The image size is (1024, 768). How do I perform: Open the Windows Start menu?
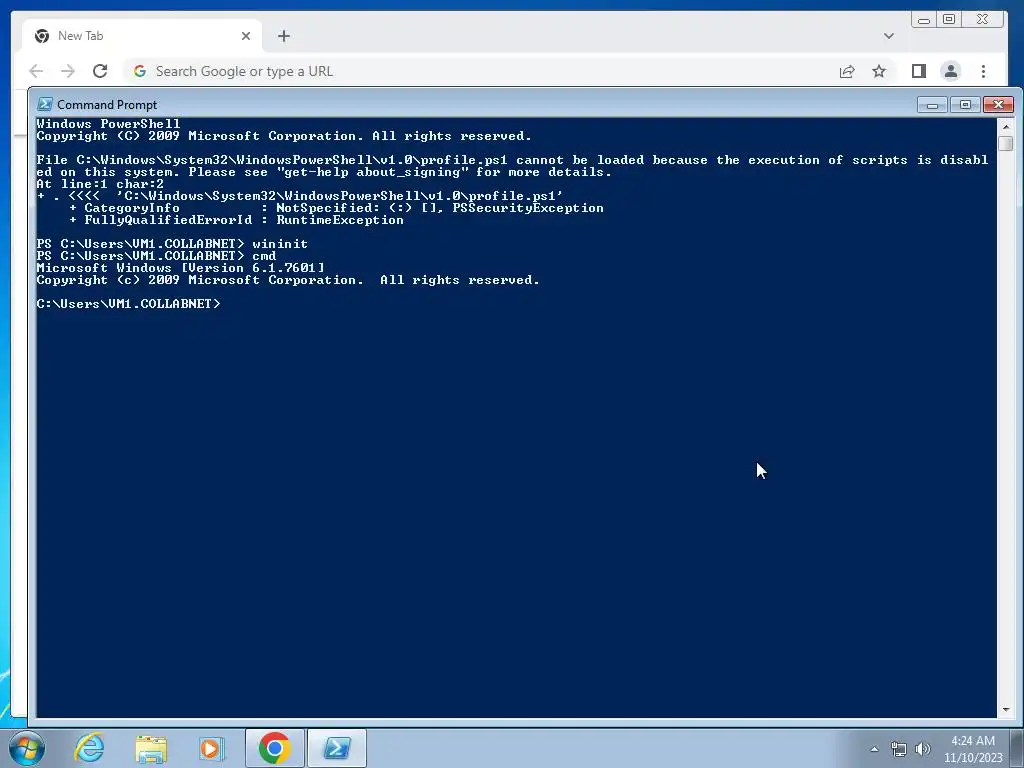pos(27,748)
